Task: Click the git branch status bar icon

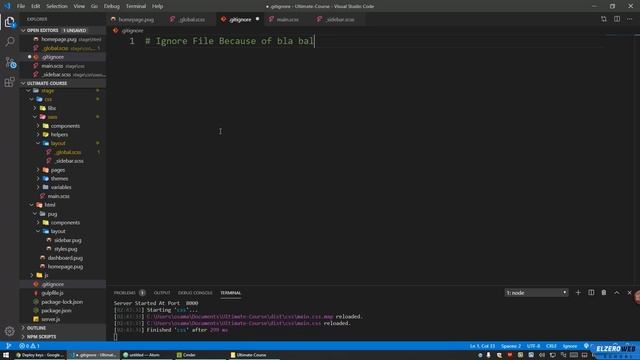Action: click(x=9, y=346)
